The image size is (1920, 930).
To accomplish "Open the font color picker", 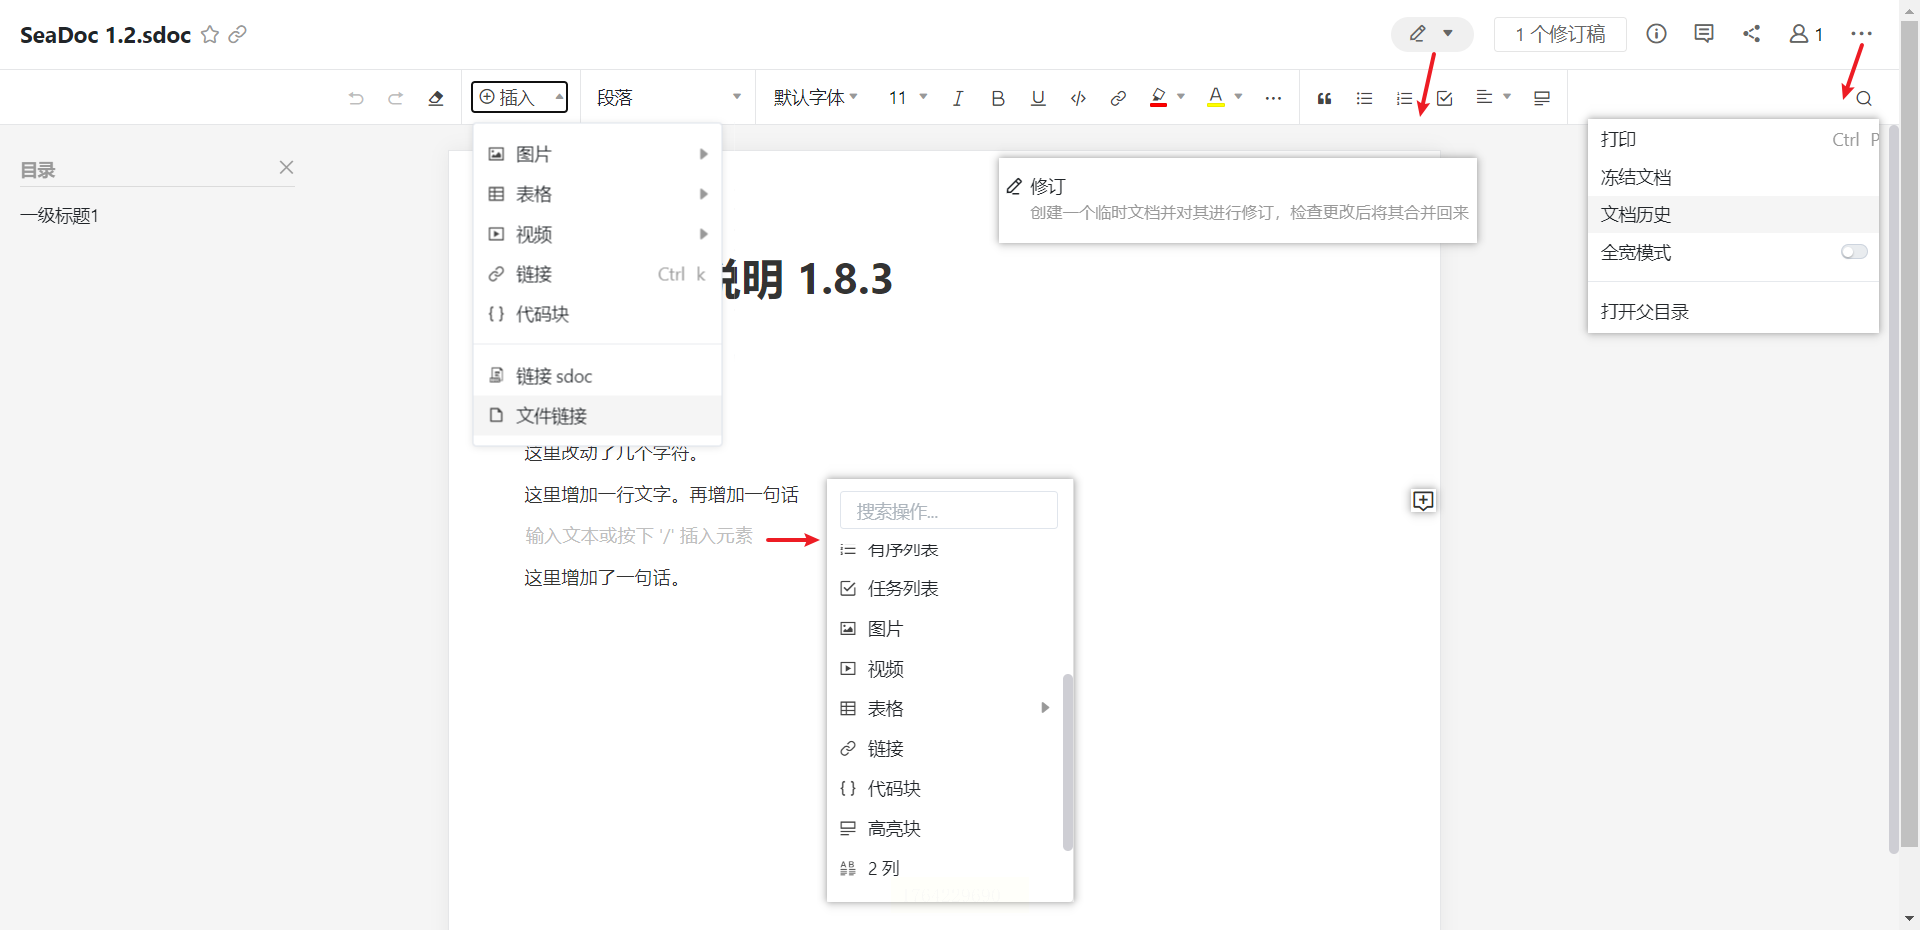I will (x=1224, y=98).
